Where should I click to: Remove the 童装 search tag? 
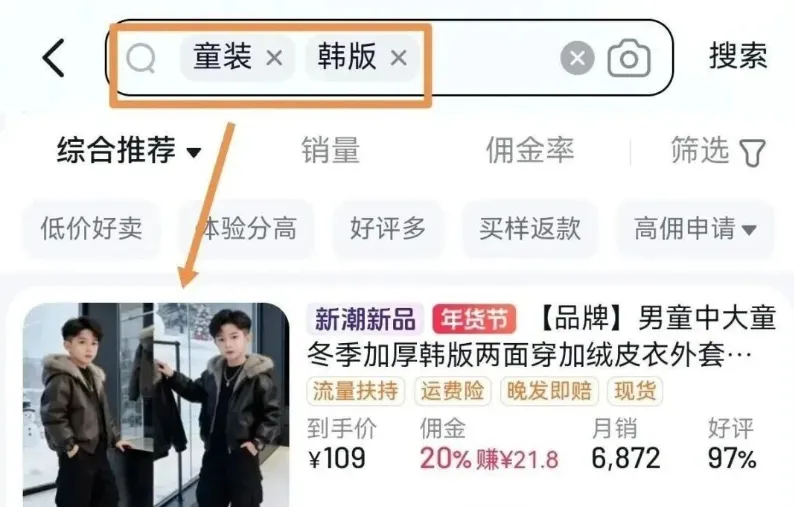274,58
